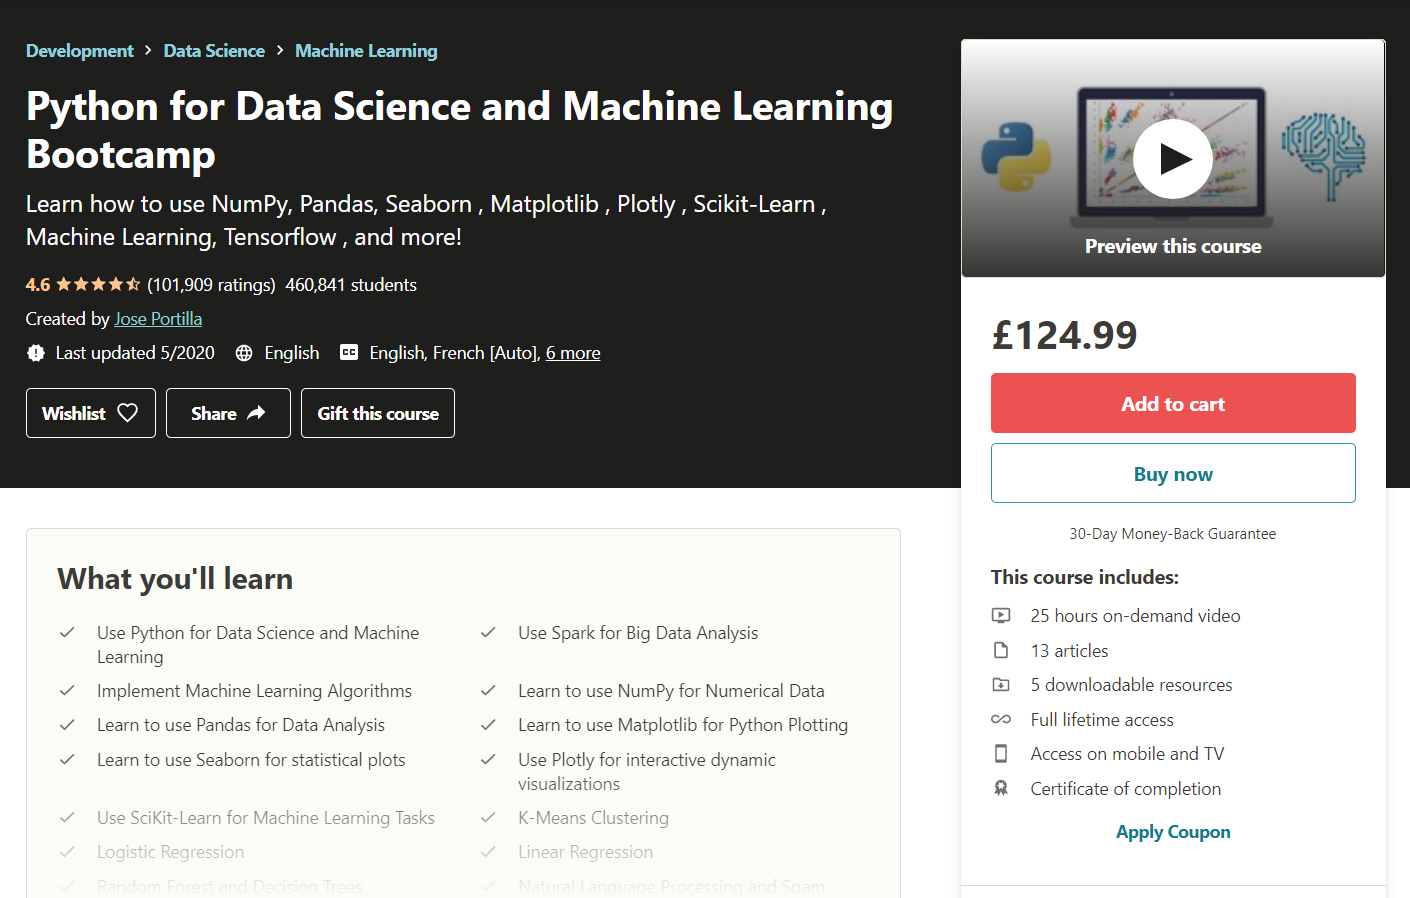
Task: Click the heart icon in Wishlist
Action: (128, 413)
